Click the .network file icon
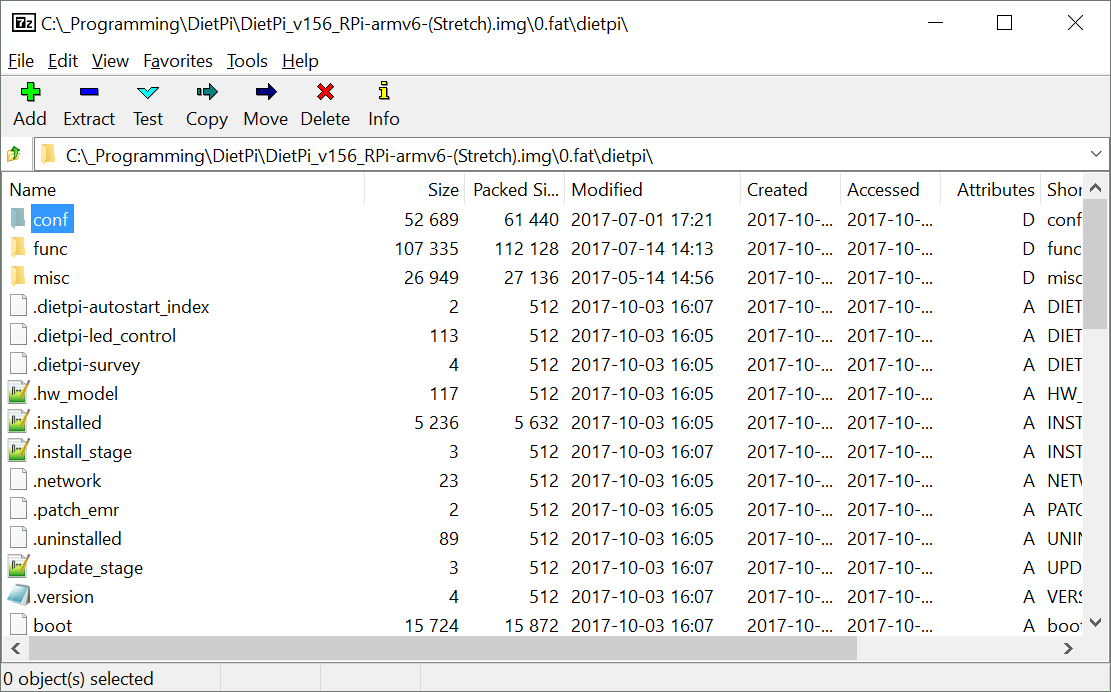Viewport: 1111px width, 692px height. click(x=18, y=480)
